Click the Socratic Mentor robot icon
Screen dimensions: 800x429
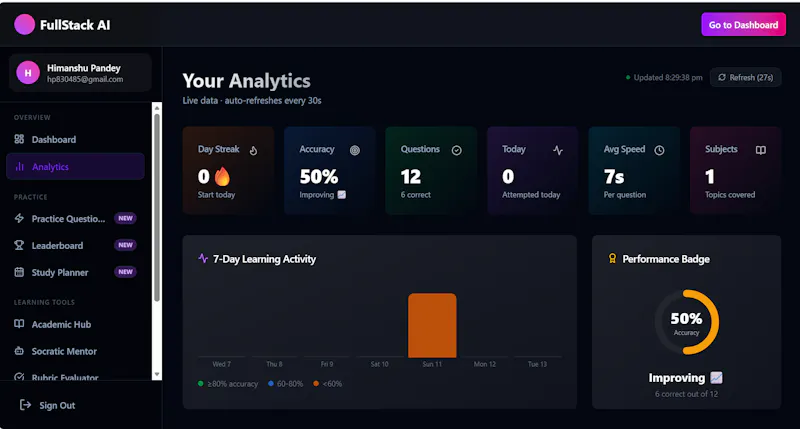pyautogui.click(x=19, y=351)
